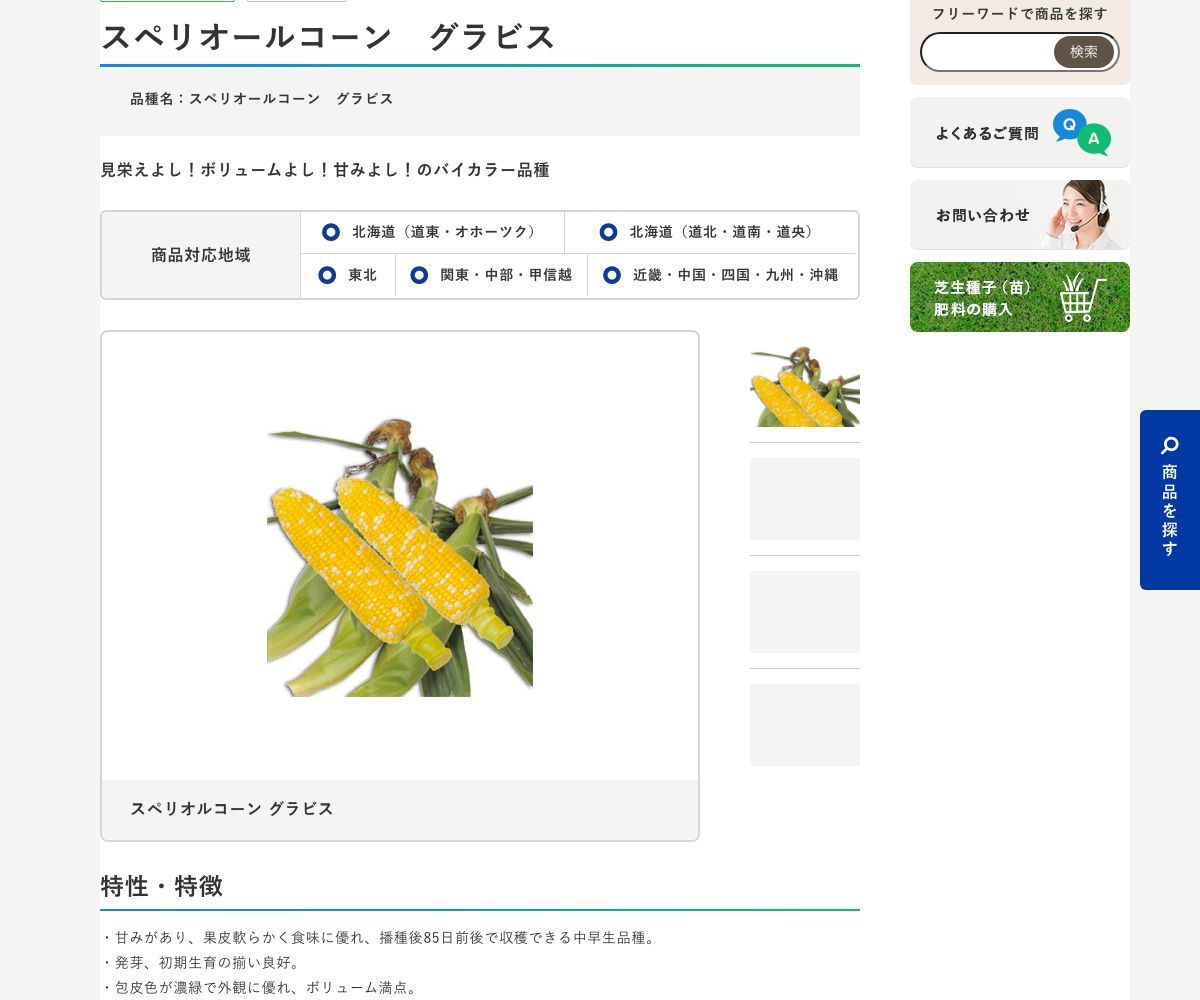This screenshot has height=1000, width=1200.
Task: Click the 検索 search button
Action: pos(1084,52)
